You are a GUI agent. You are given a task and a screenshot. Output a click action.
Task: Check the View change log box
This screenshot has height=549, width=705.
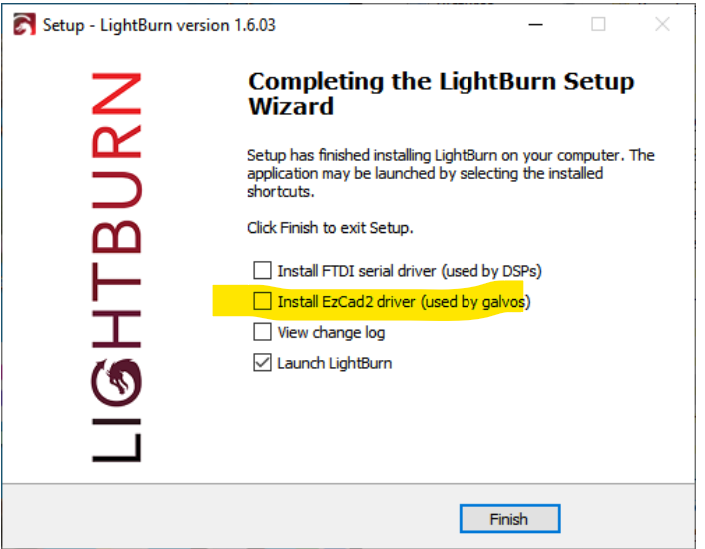point(262,332)
